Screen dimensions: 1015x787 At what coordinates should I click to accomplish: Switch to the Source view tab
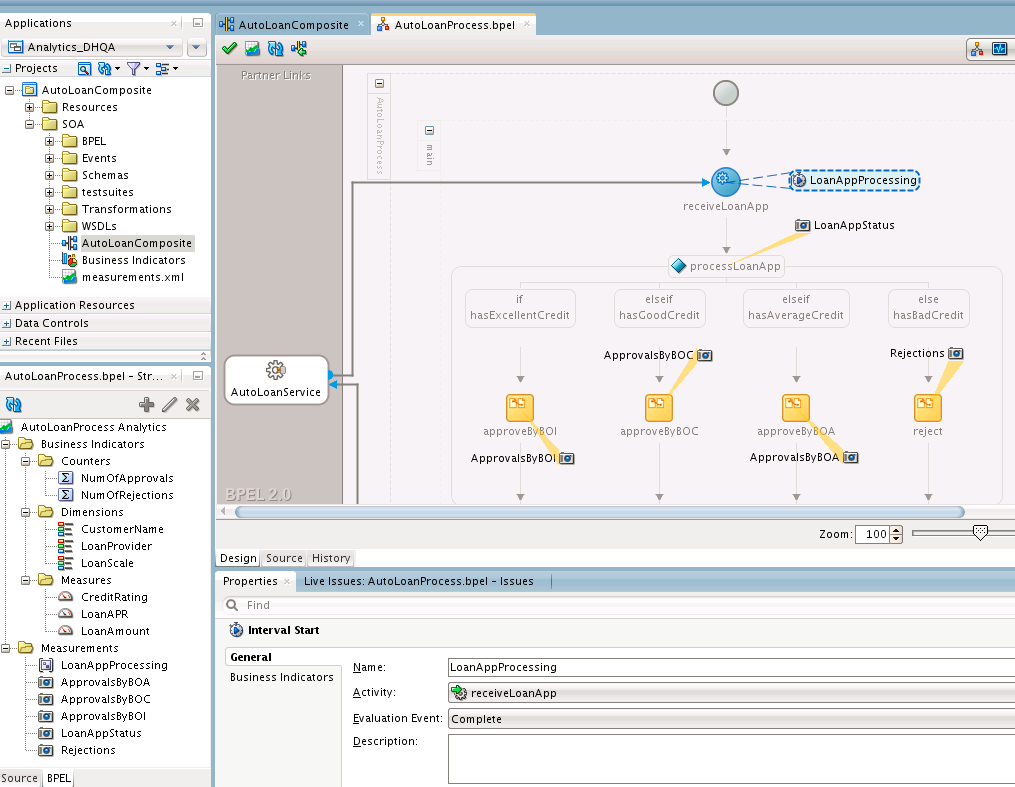click(284, 558)
